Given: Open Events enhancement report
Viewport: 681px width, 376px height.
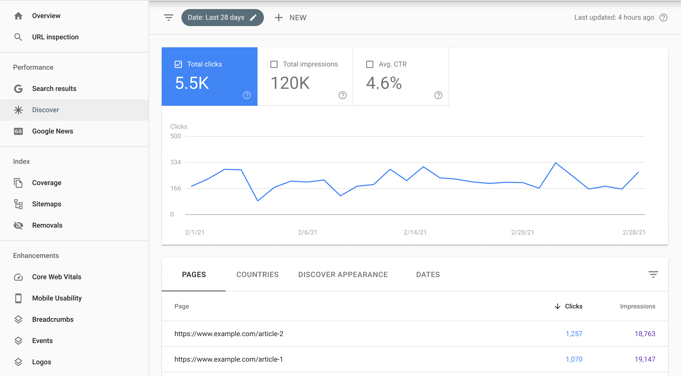Looking at the screenshot, I should pos(74,341).
